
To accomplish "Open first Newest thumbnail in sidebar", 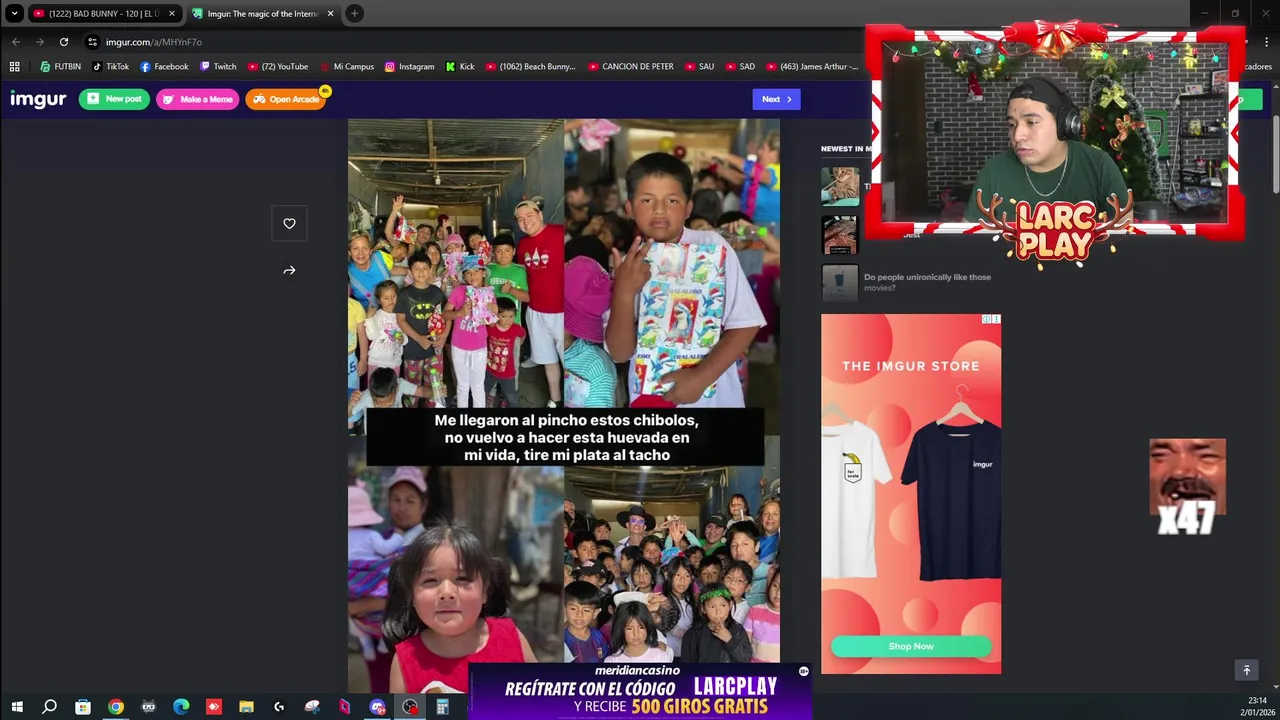I will coord(840,186).
